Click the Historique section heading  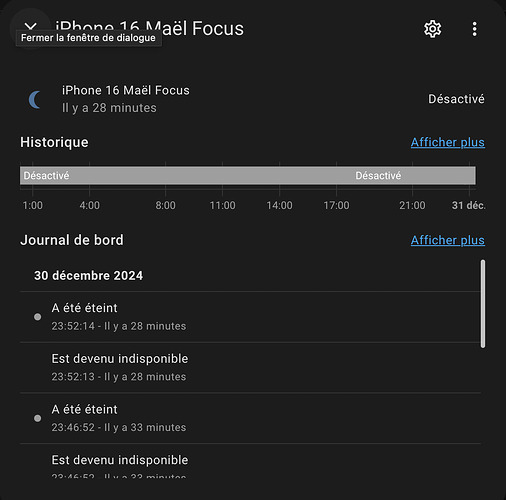[54, 142]
